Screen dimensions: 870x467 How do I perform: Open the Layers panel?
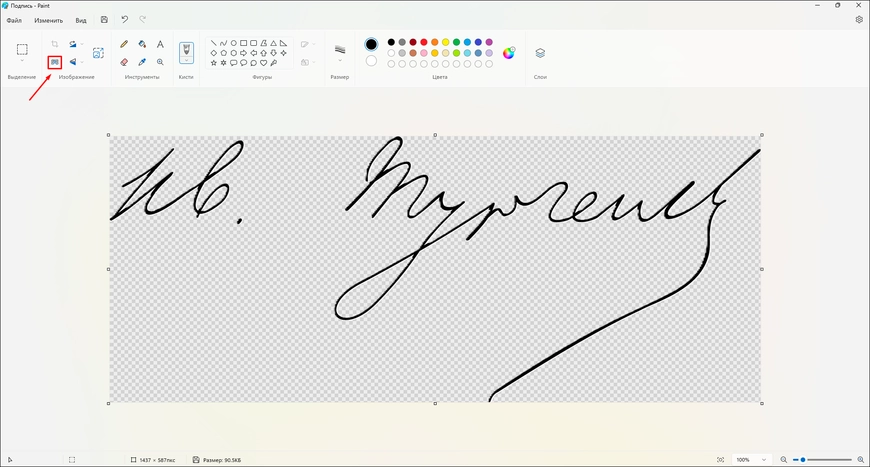540,53
